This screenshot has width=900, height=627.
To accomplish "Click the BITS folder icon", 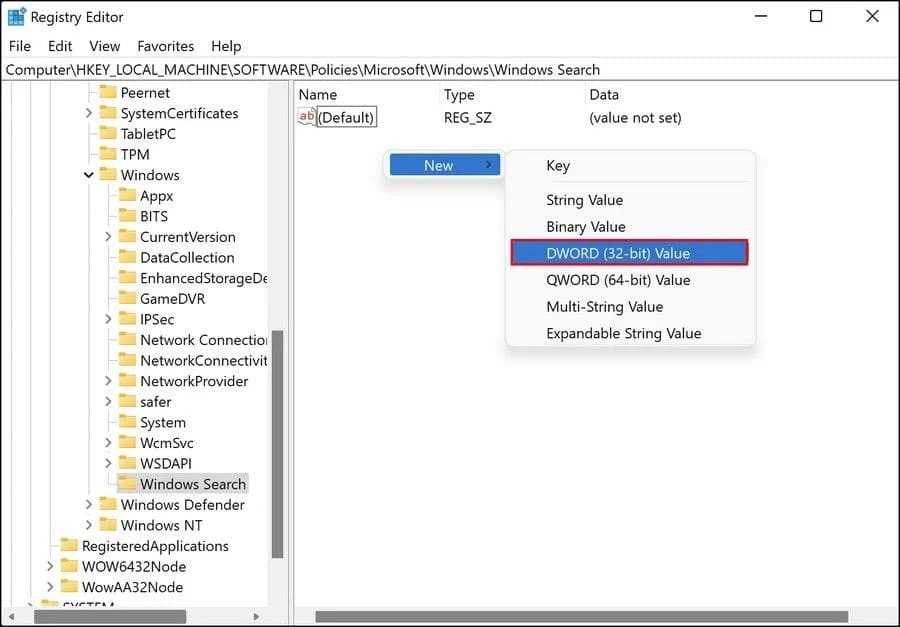I will click(127, 216).
